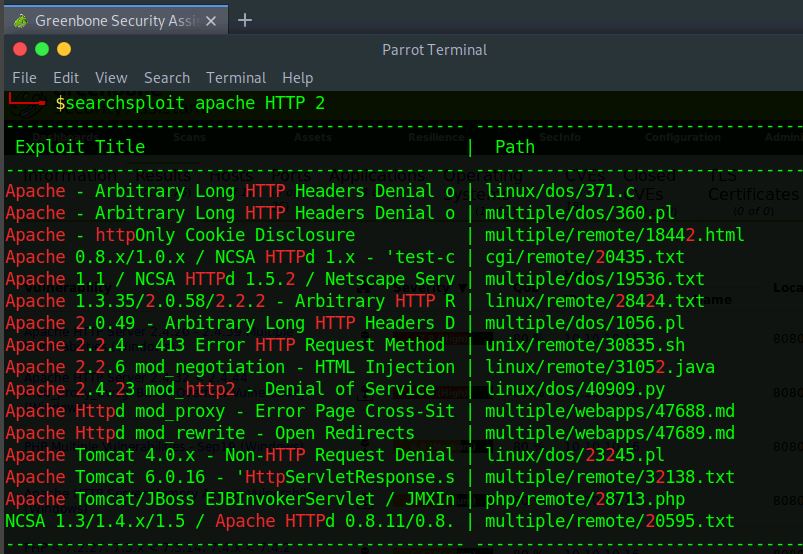The height and width of the screenshot is (554, 803).
Task: Open a new browser tab with plus button
Action: [245, 20]
